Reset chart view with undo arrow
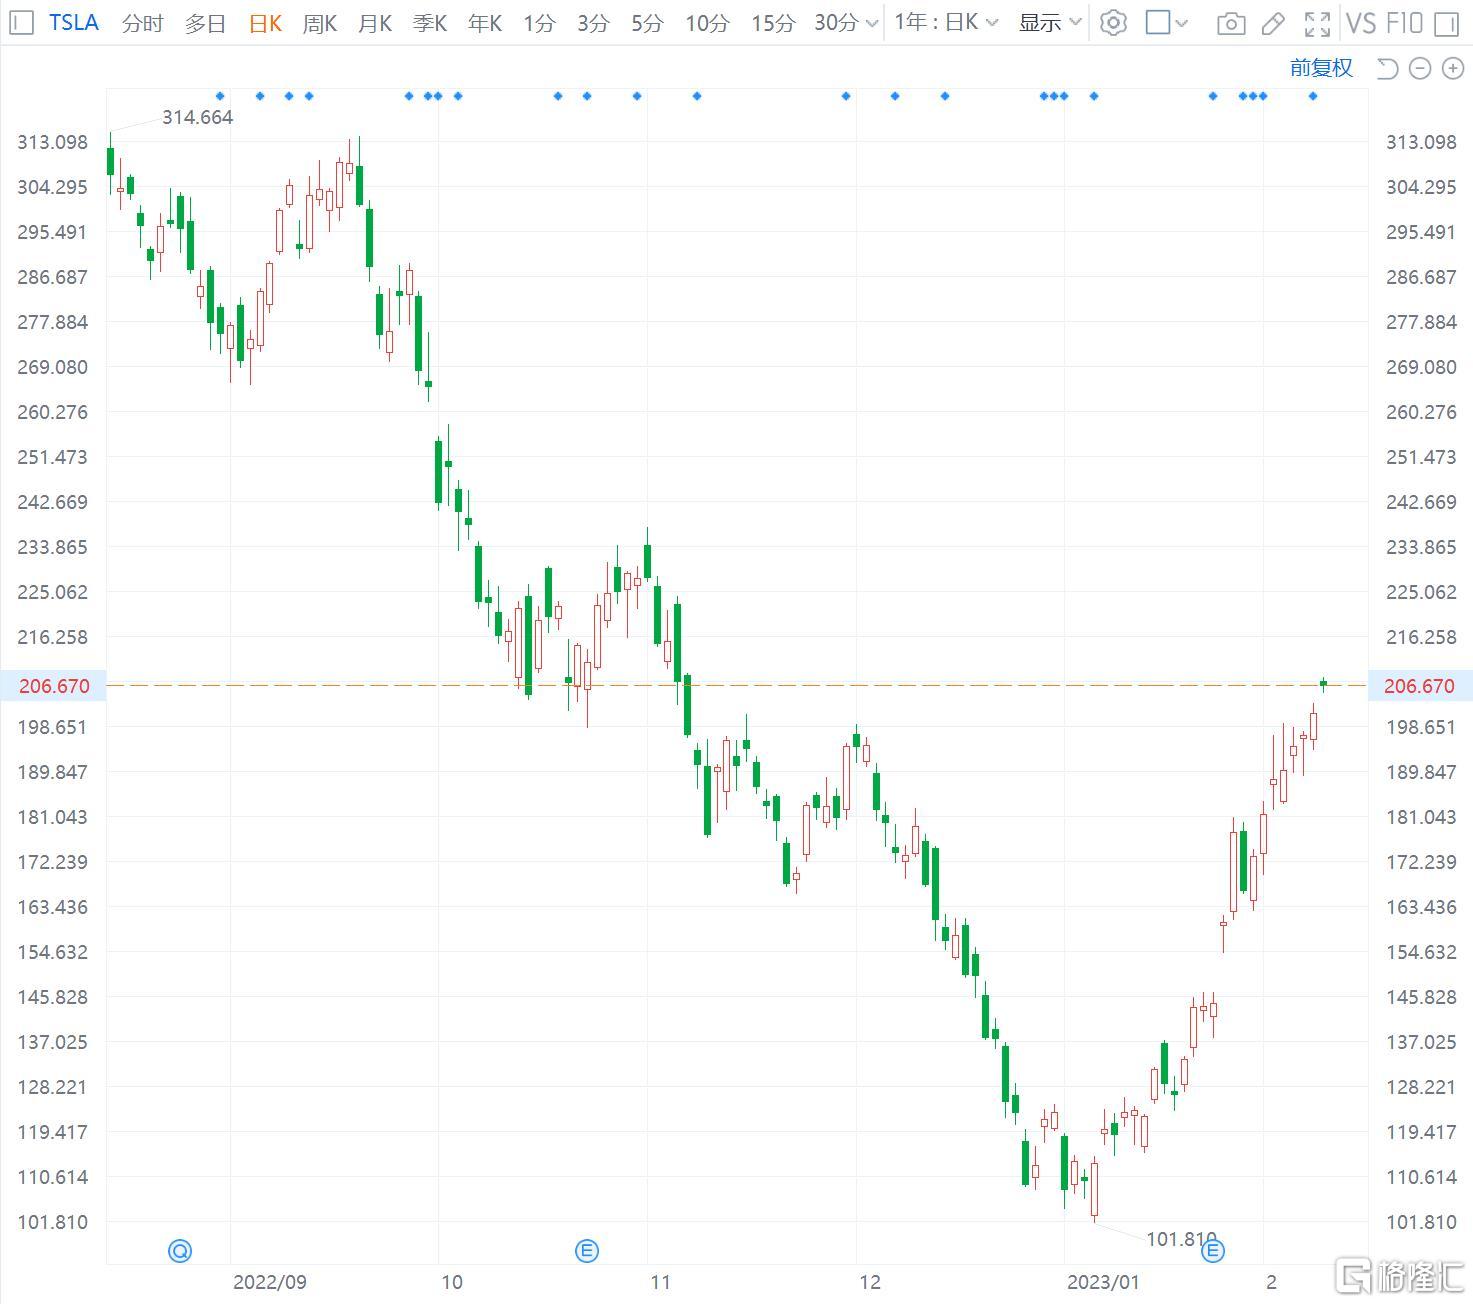Screen dimensions: 1473x1304 point(1387,68)
